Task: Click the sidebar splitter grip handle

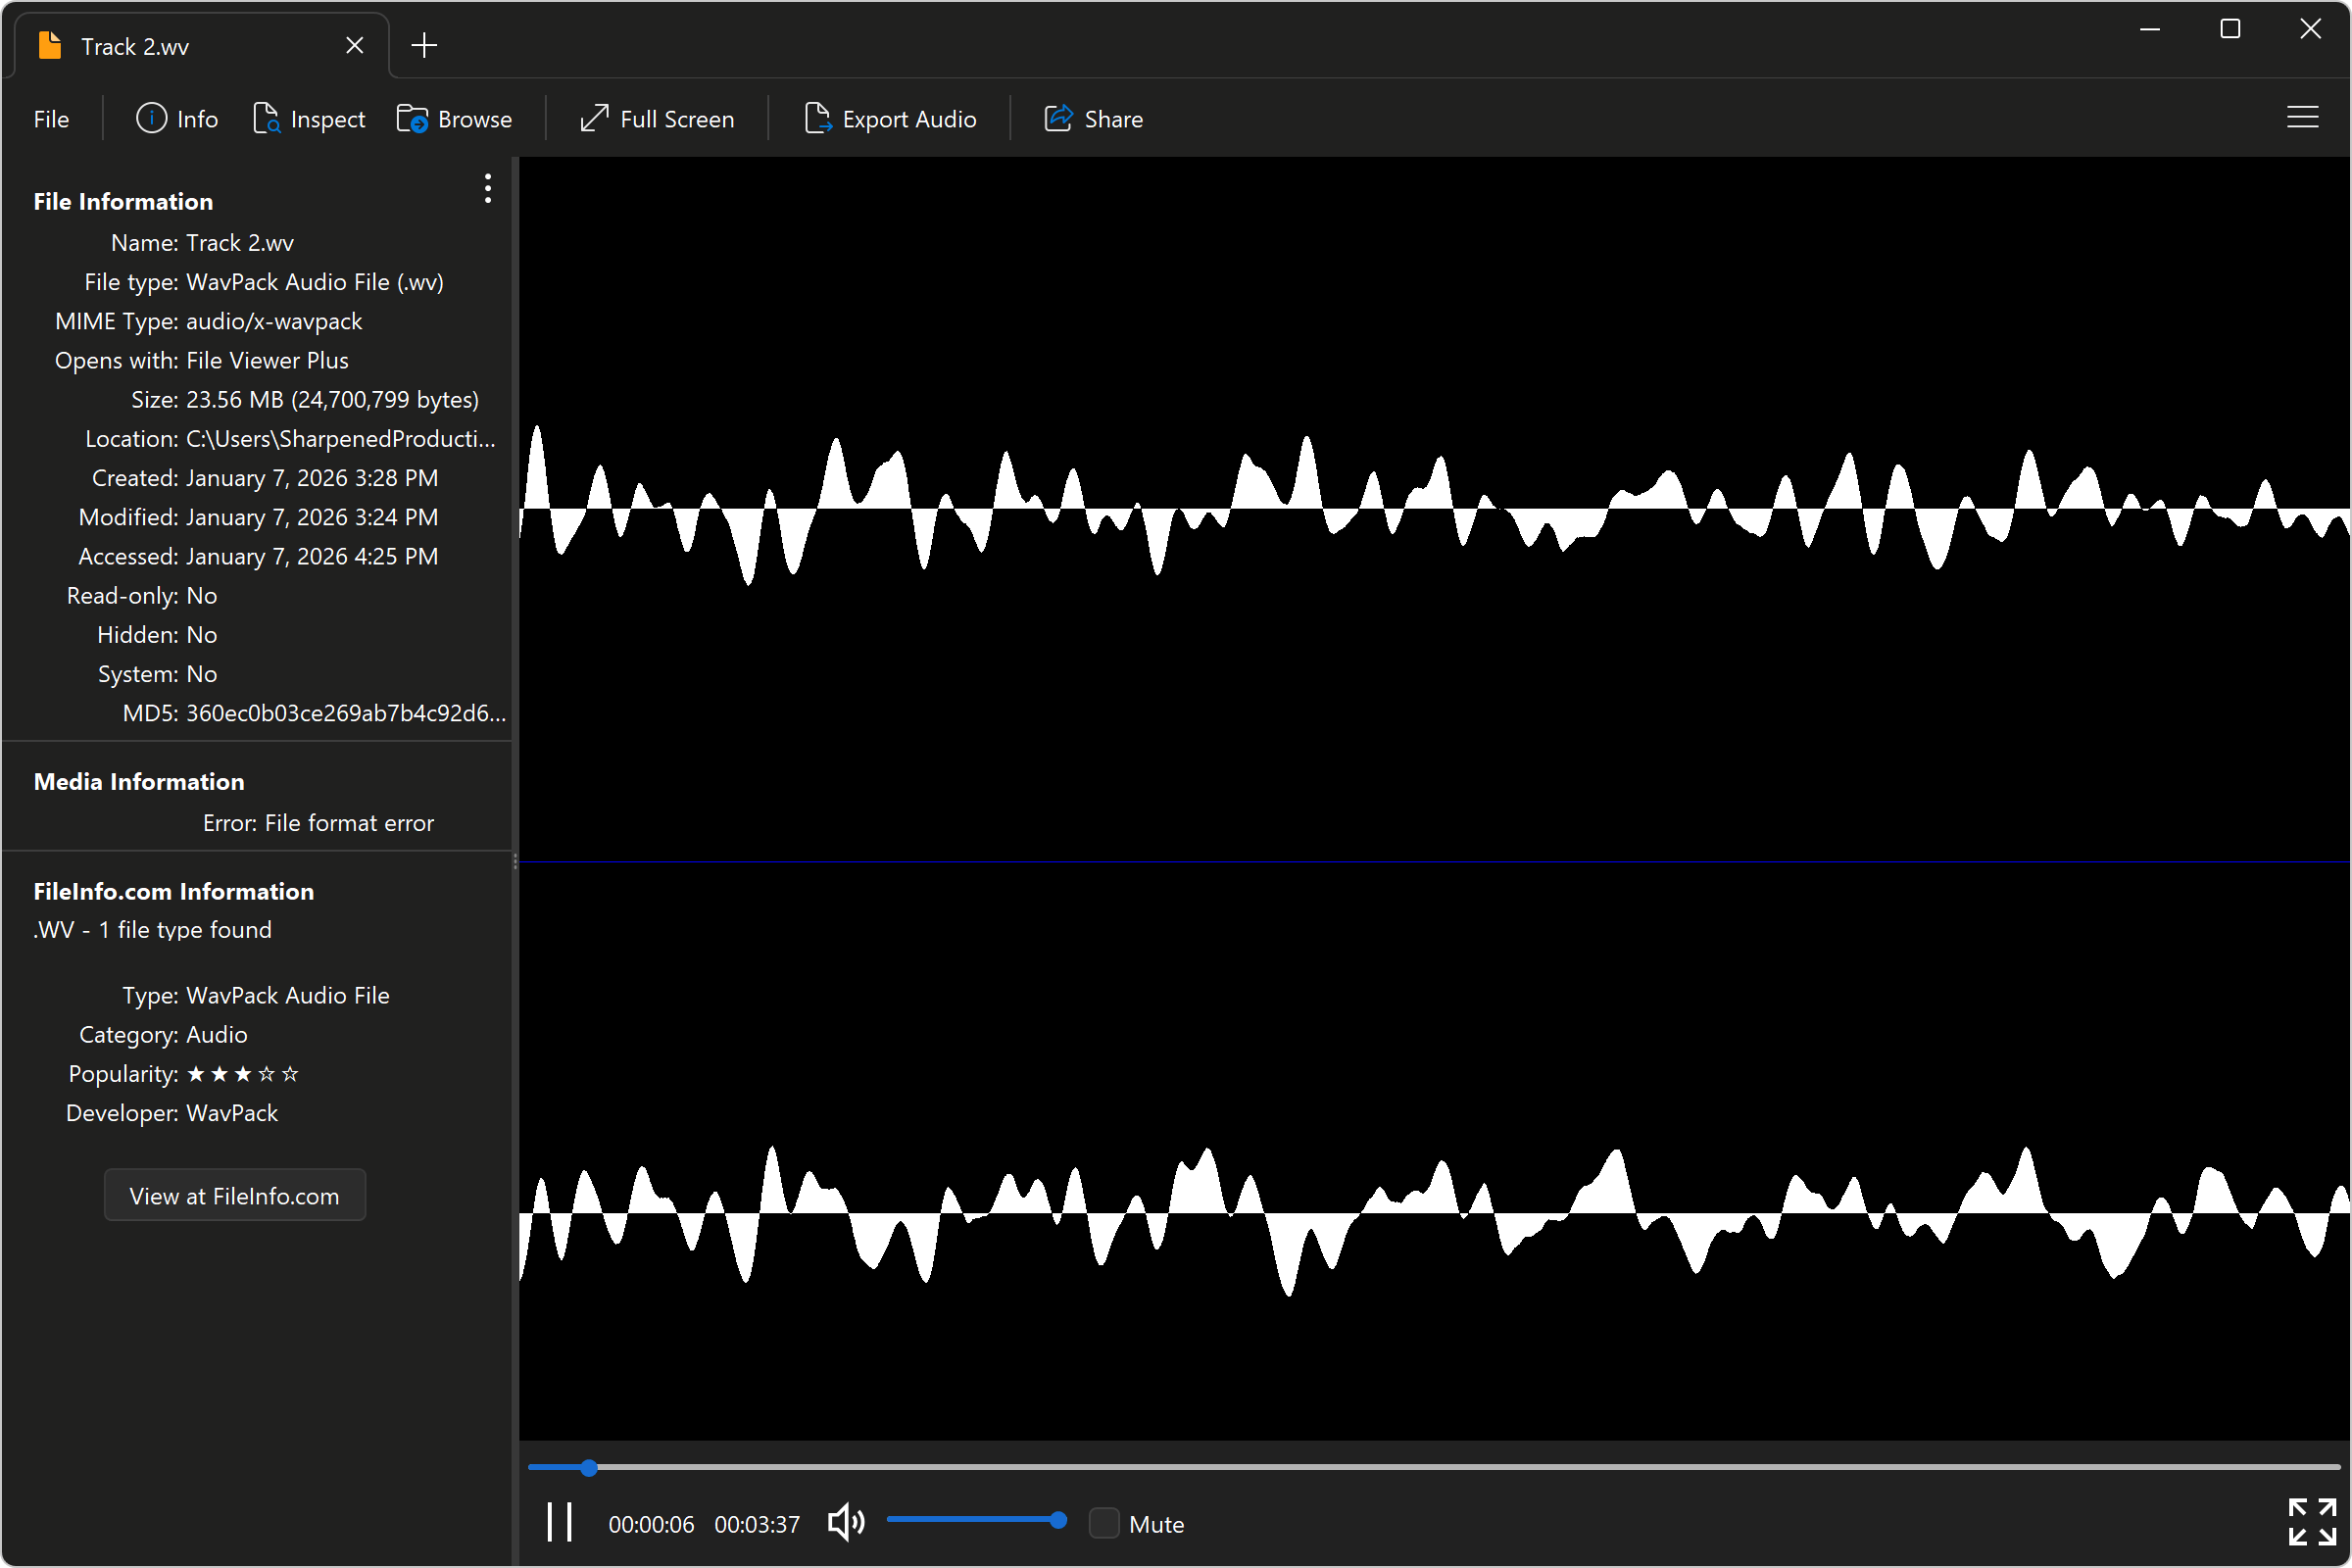Action: click(515, 862)
